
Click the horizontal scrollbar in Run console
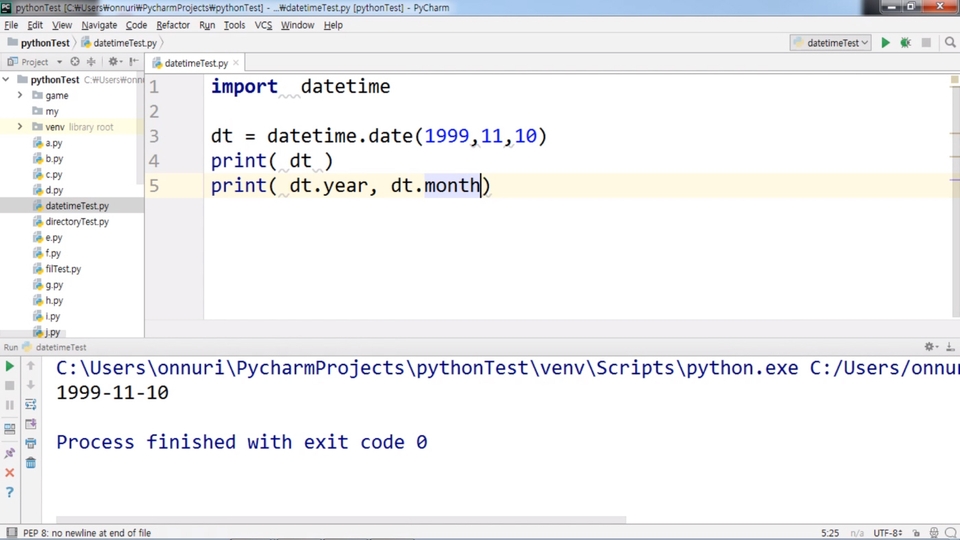click(x=341, y=519)
